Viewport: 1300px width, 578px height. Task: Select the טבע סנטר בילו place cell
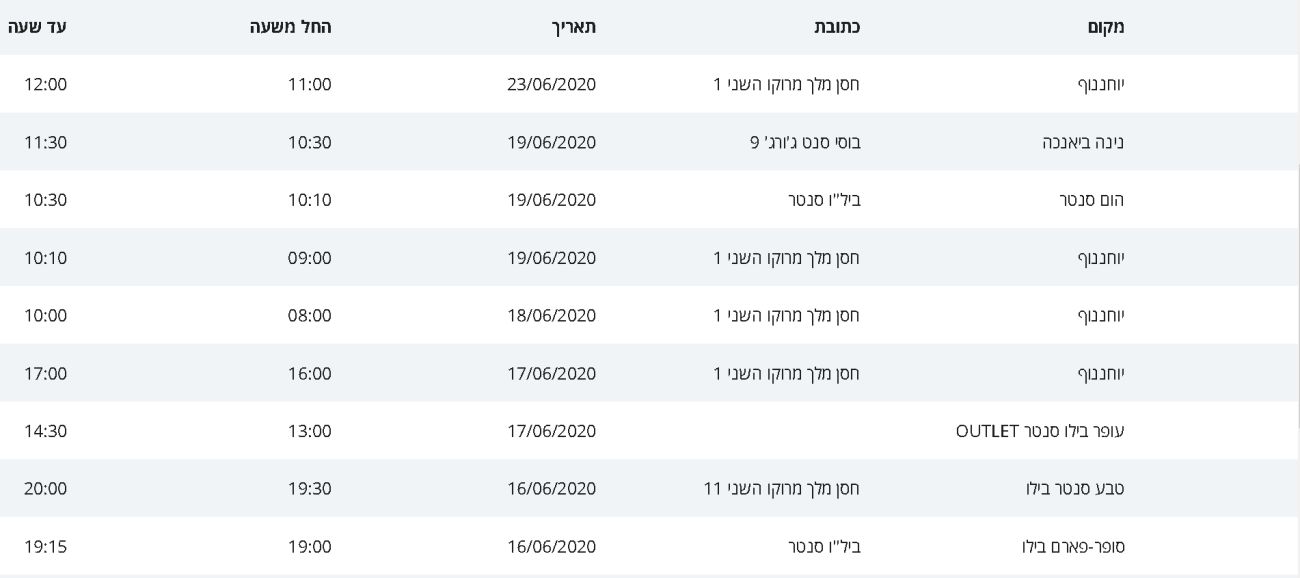[x=1086, y=489]
